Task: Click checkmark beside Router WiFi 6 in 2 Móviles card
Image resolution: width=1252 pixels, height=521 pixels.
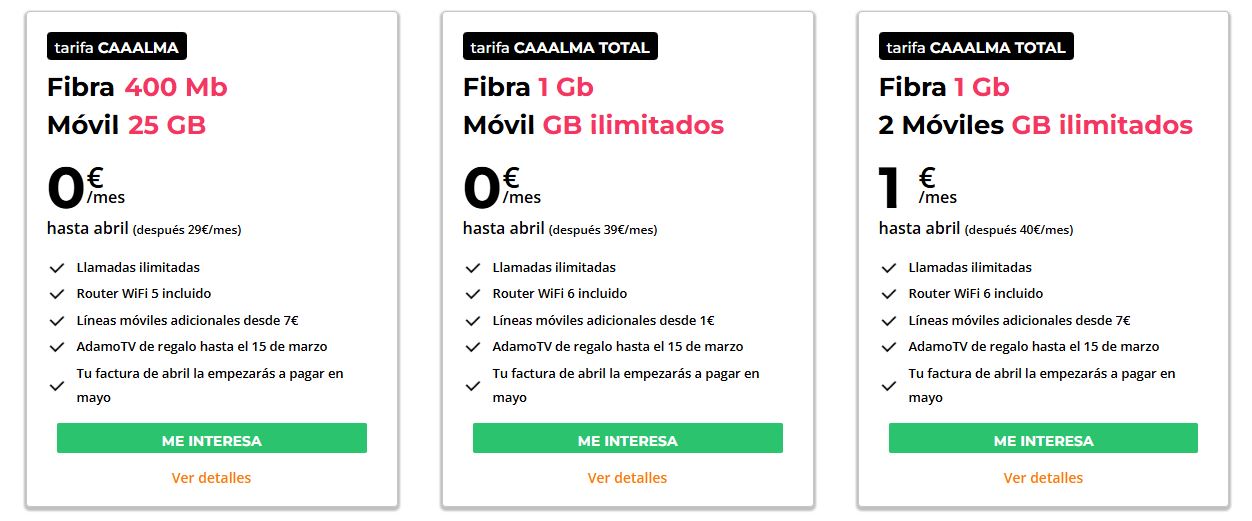Action: click(889, 294)
